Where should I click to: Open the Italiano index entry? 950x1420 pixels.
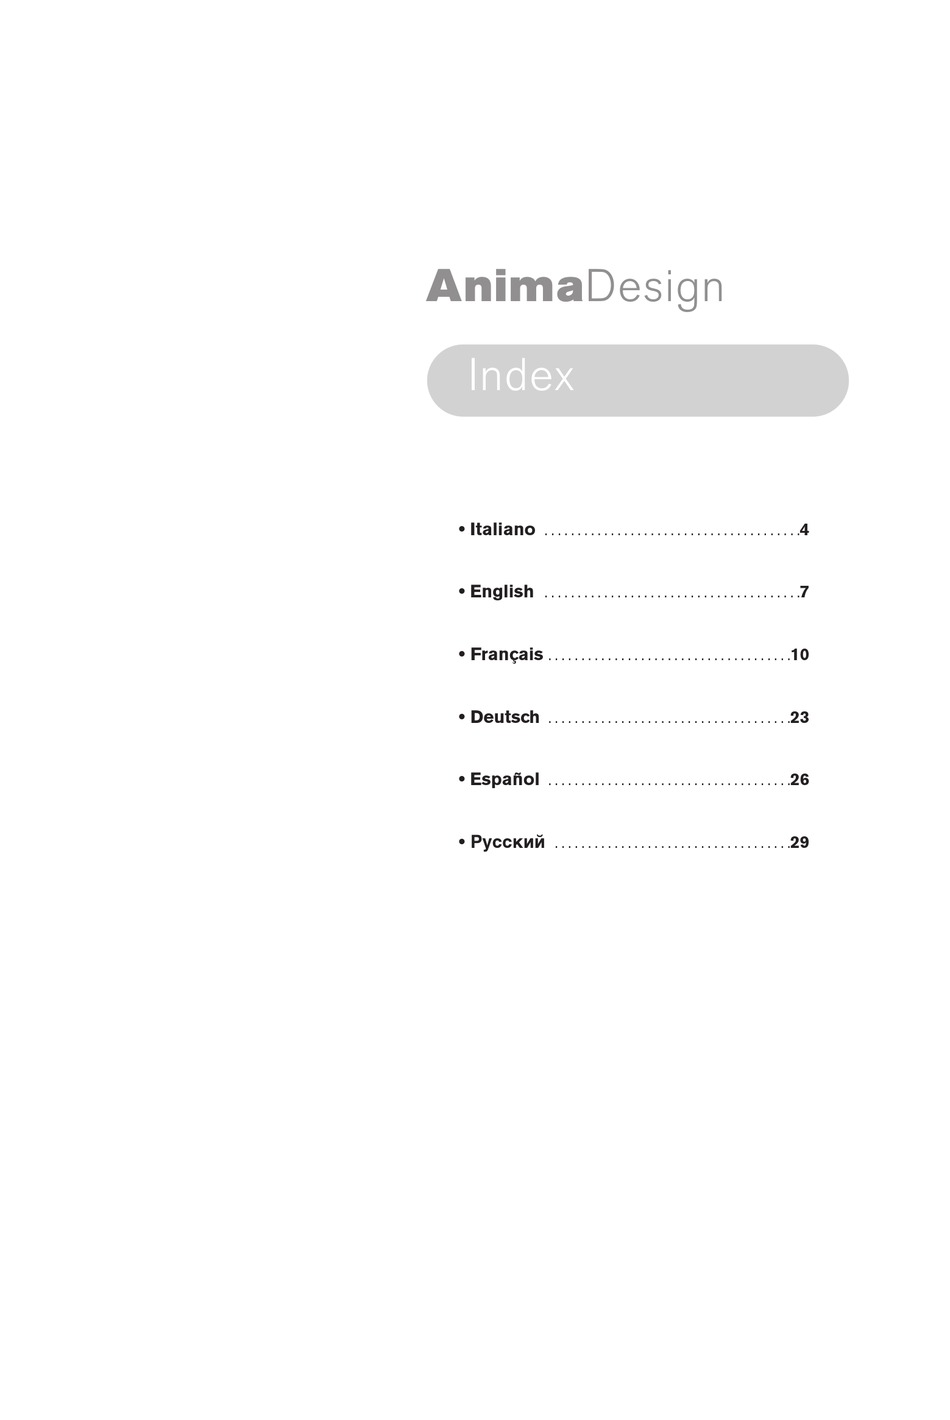pyautogui.click(x=502, y=530)
